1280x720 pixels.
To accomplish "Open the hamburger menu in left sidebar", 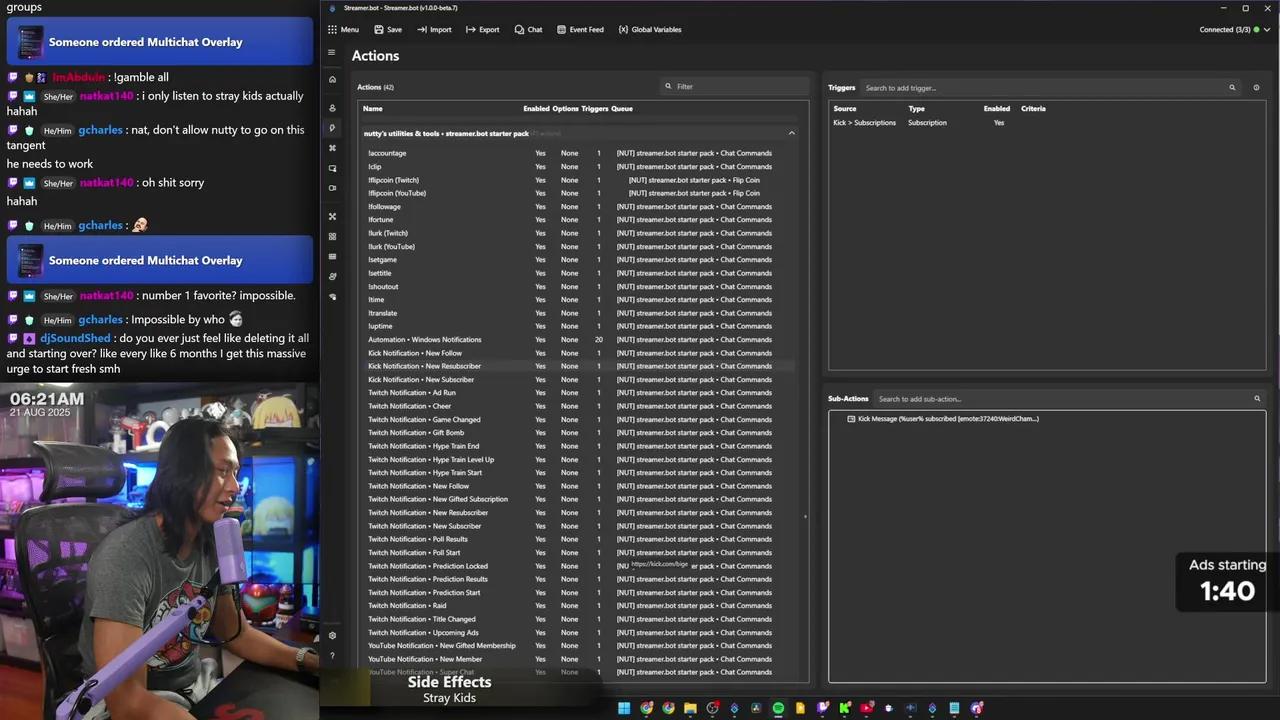I will 332,52.
